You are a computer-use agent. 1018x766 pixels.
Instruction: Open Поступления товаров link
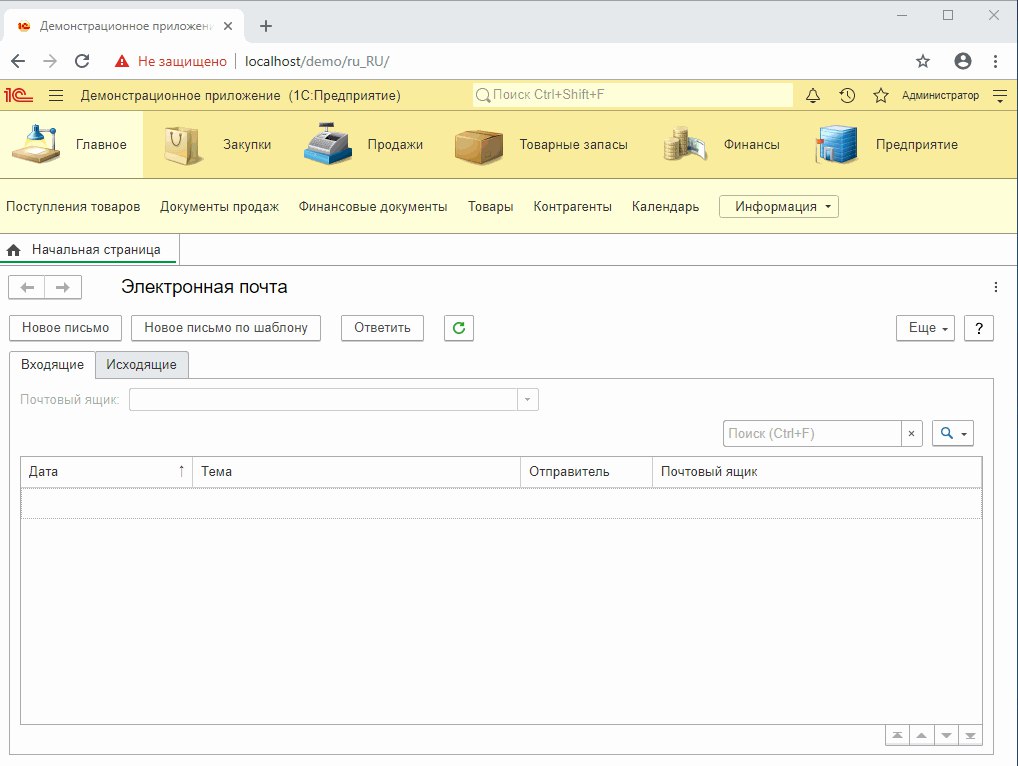pos(73,206)
